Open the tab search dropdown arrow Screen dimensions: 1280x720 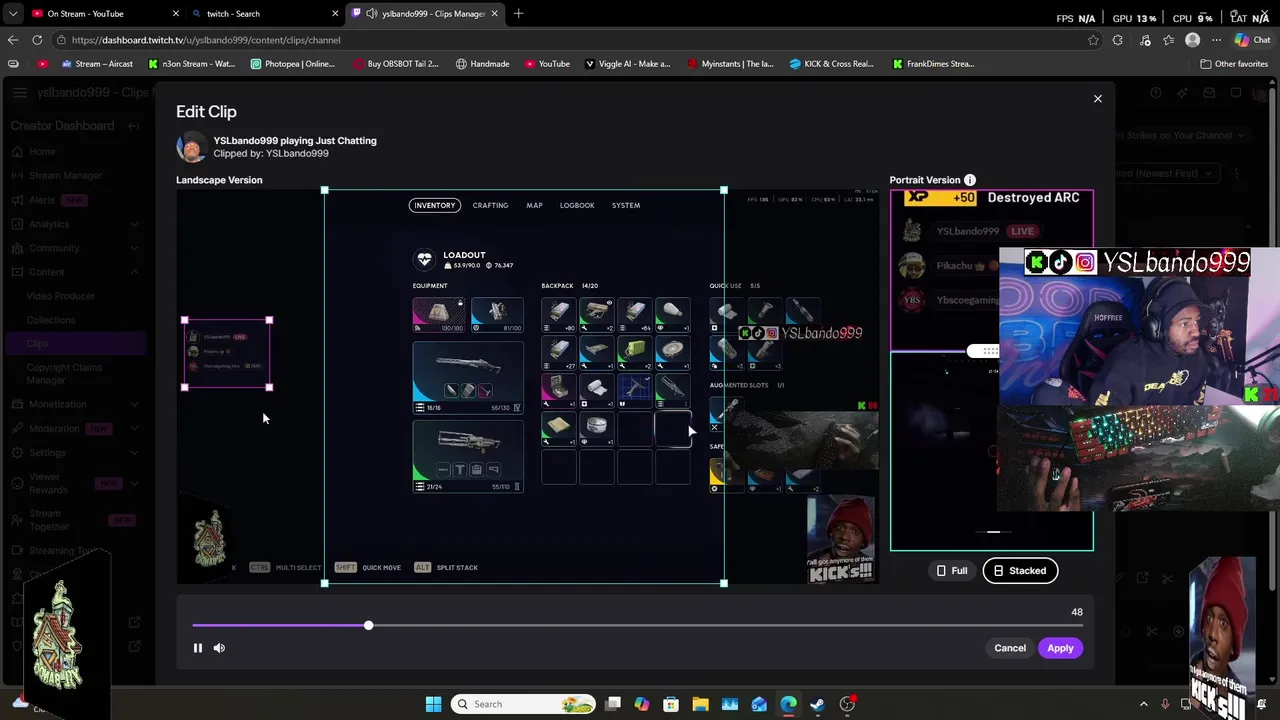[12, 14]
